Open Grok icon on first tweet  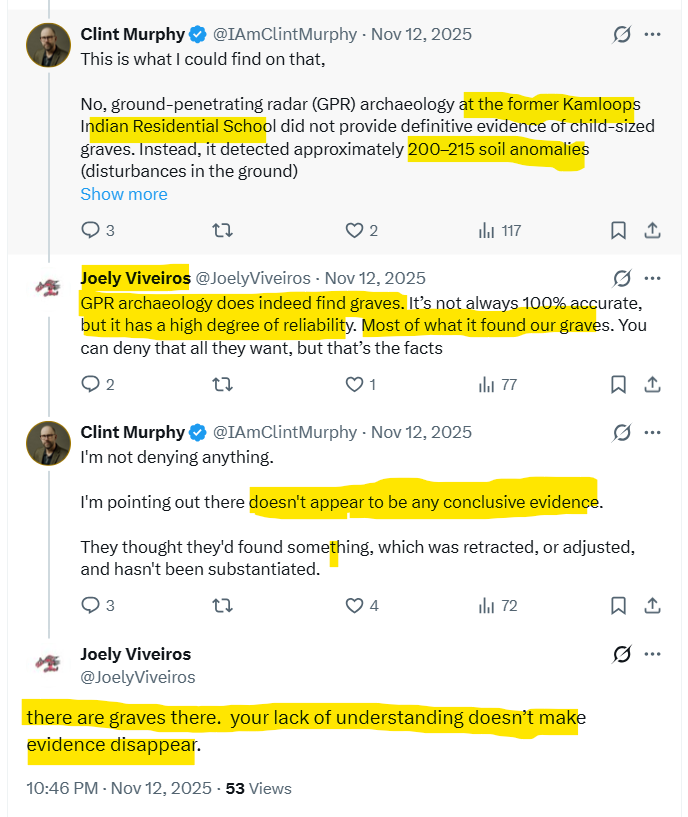(621, 34)
